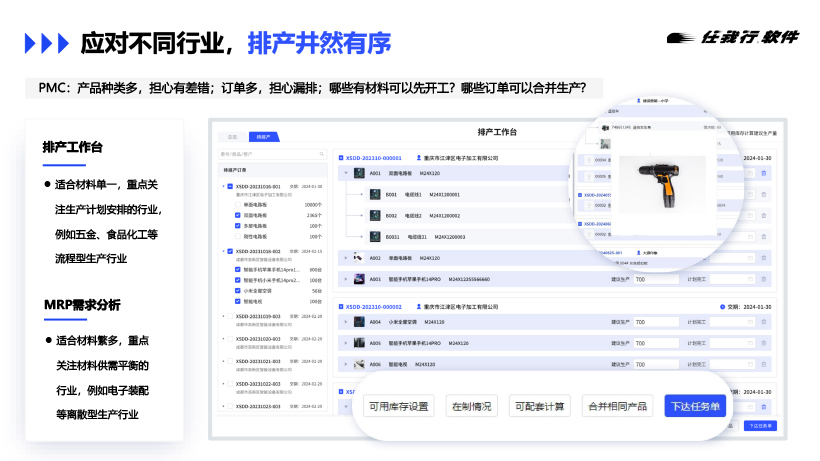Uncheck the 双面电路板 item checkbox

coord(238,215)
